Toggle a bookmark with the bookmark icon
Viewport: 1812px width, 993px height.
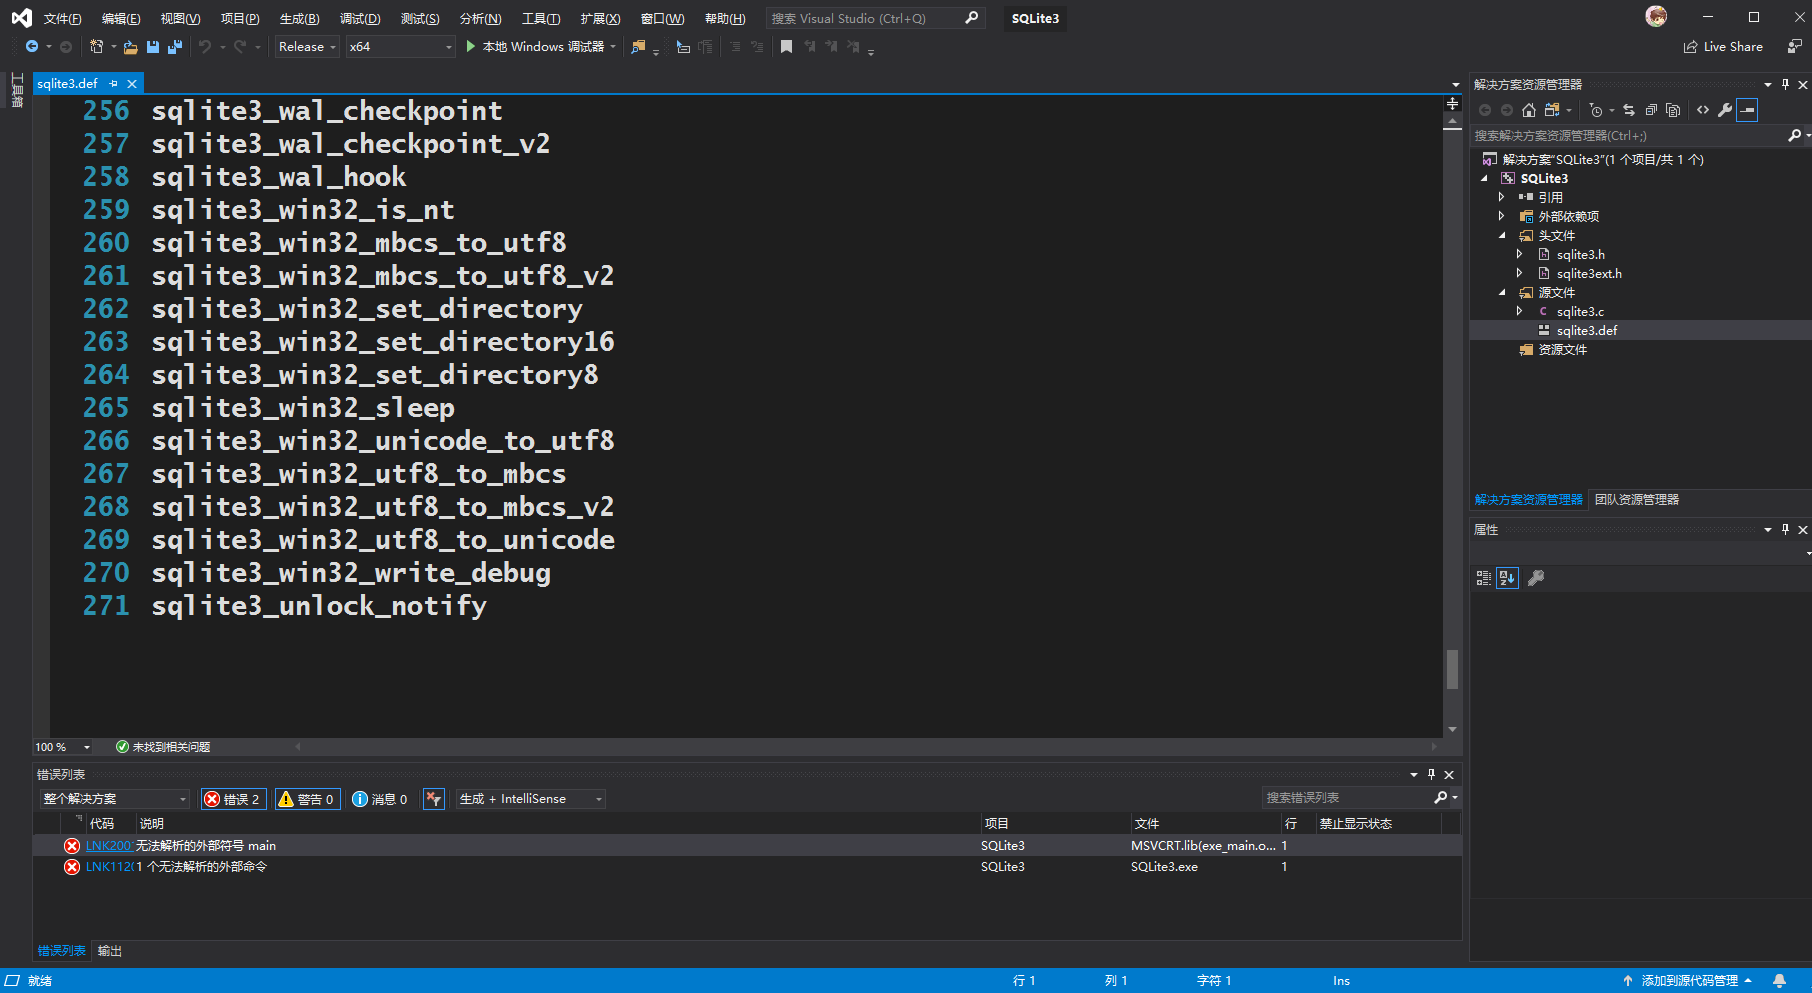click(786, 47)
